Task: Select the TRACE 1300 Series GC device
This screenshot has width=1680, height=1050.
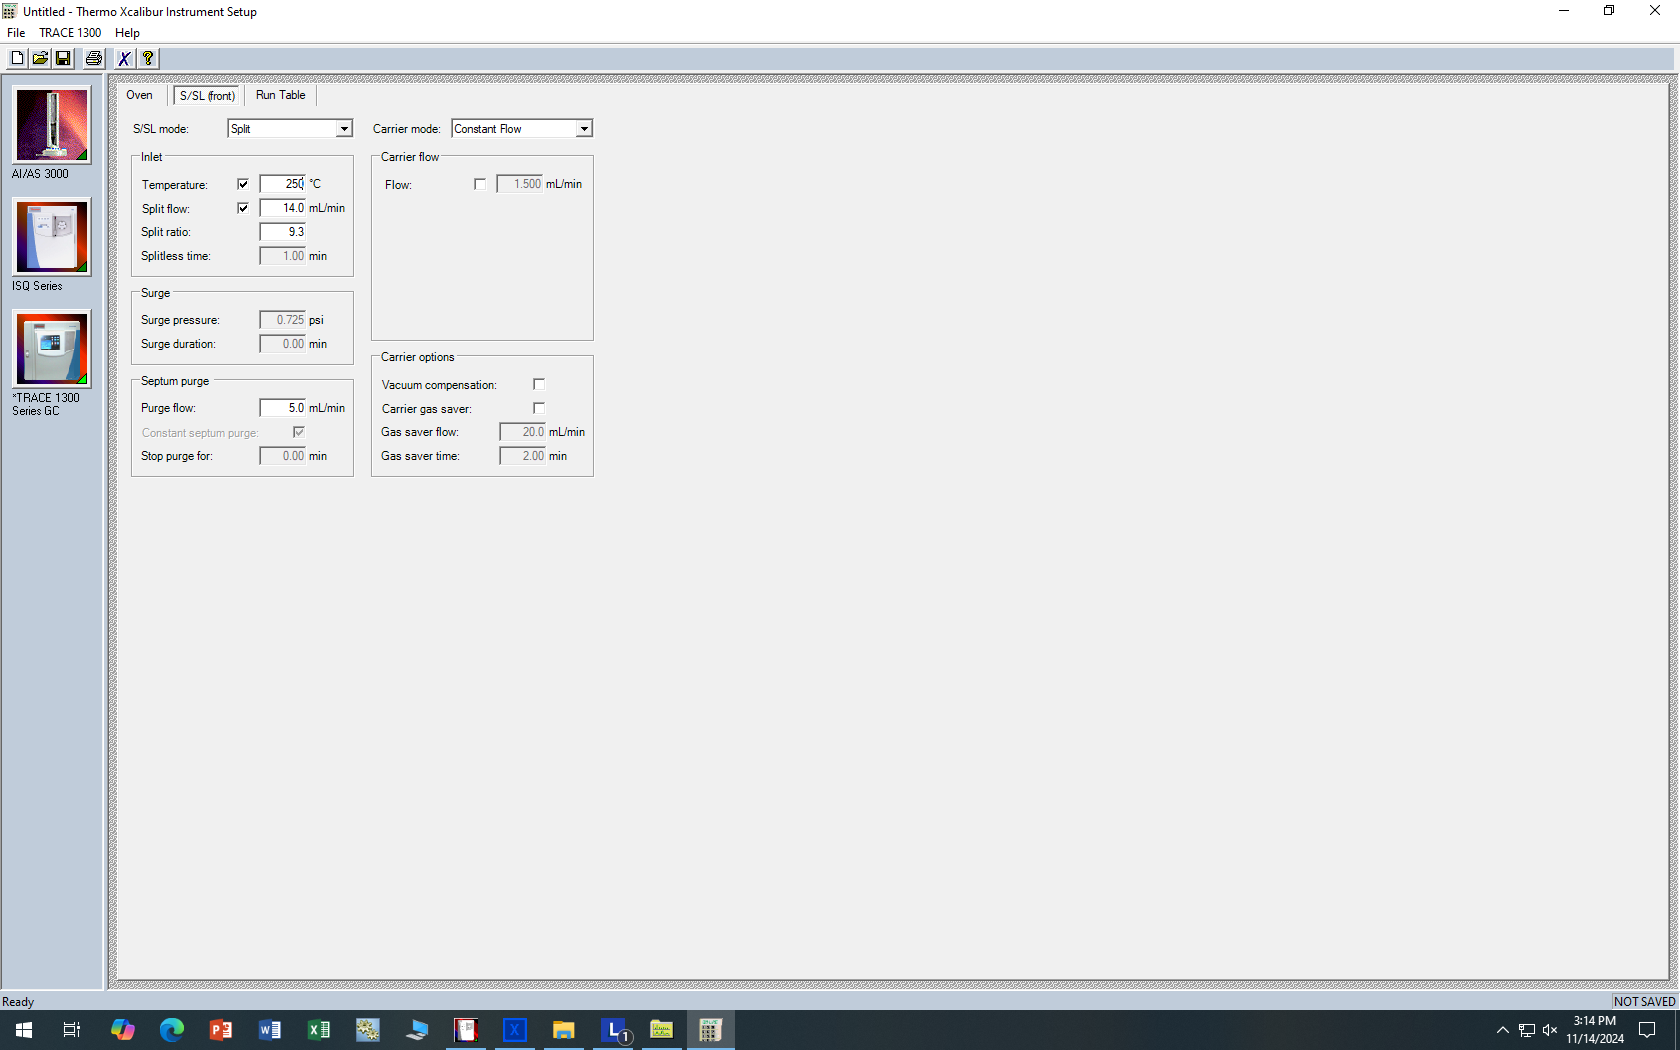Action: pyautogui.click(x=52, y=349)
